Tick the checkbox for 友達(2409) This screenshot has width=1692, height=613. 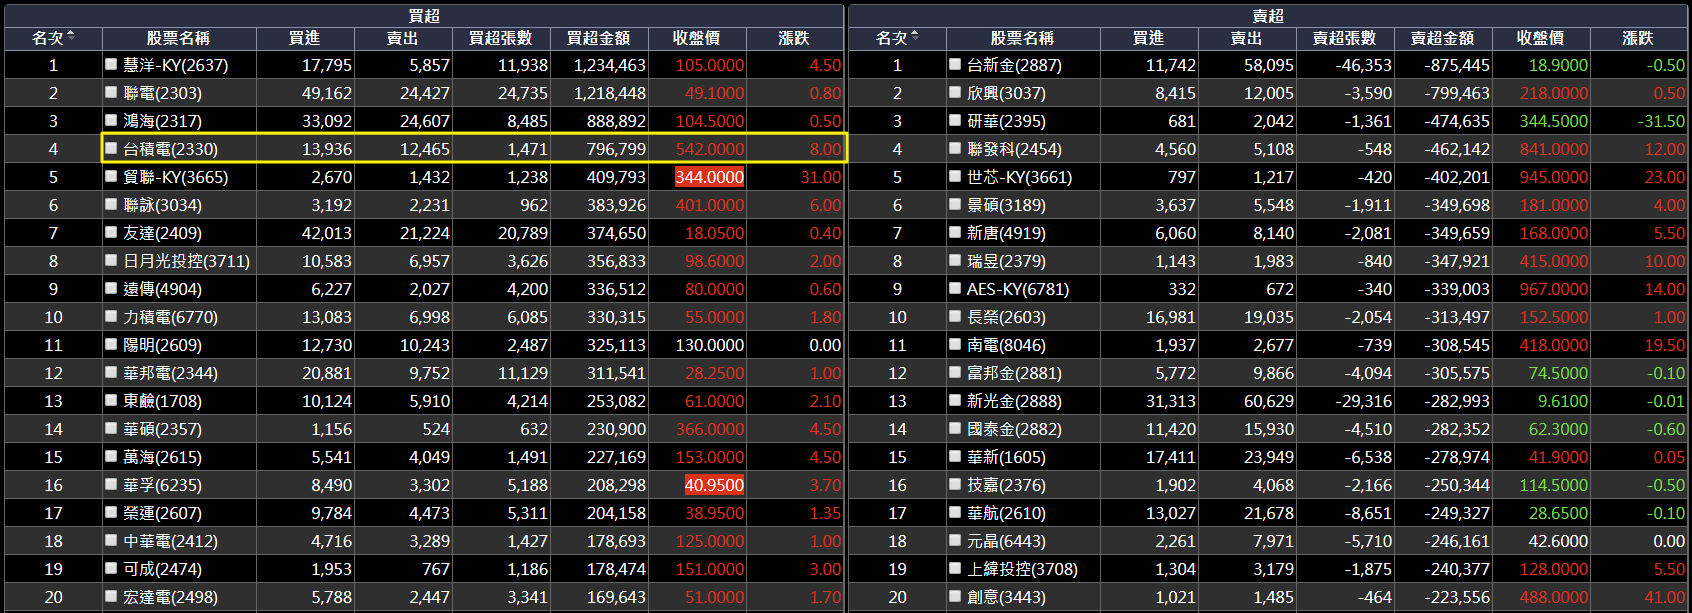(x=112, y=232)
